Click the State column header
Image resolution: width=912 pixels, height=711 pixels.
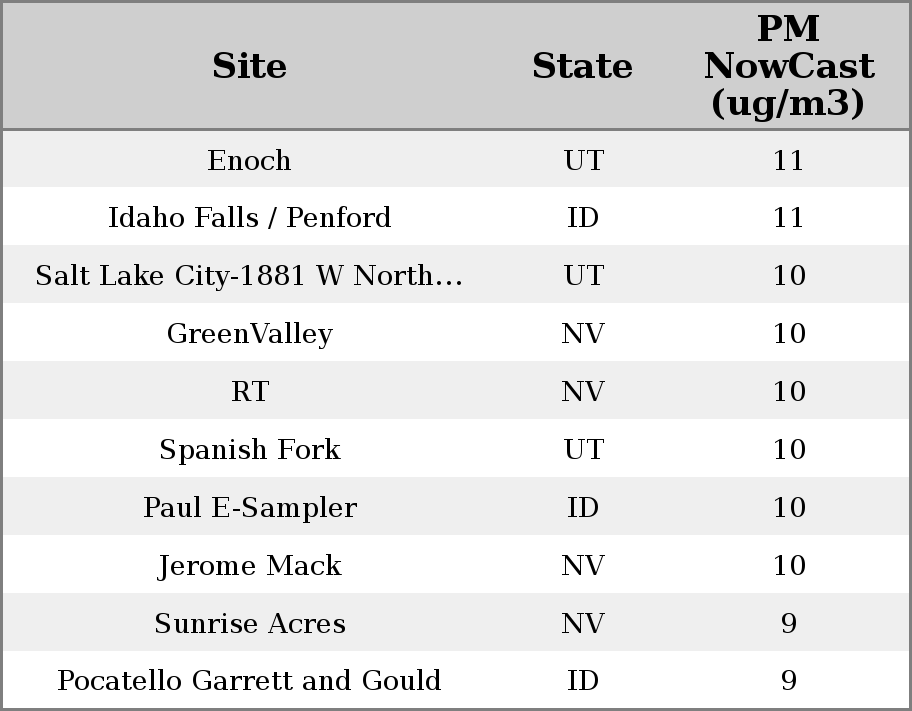(582, 66)
